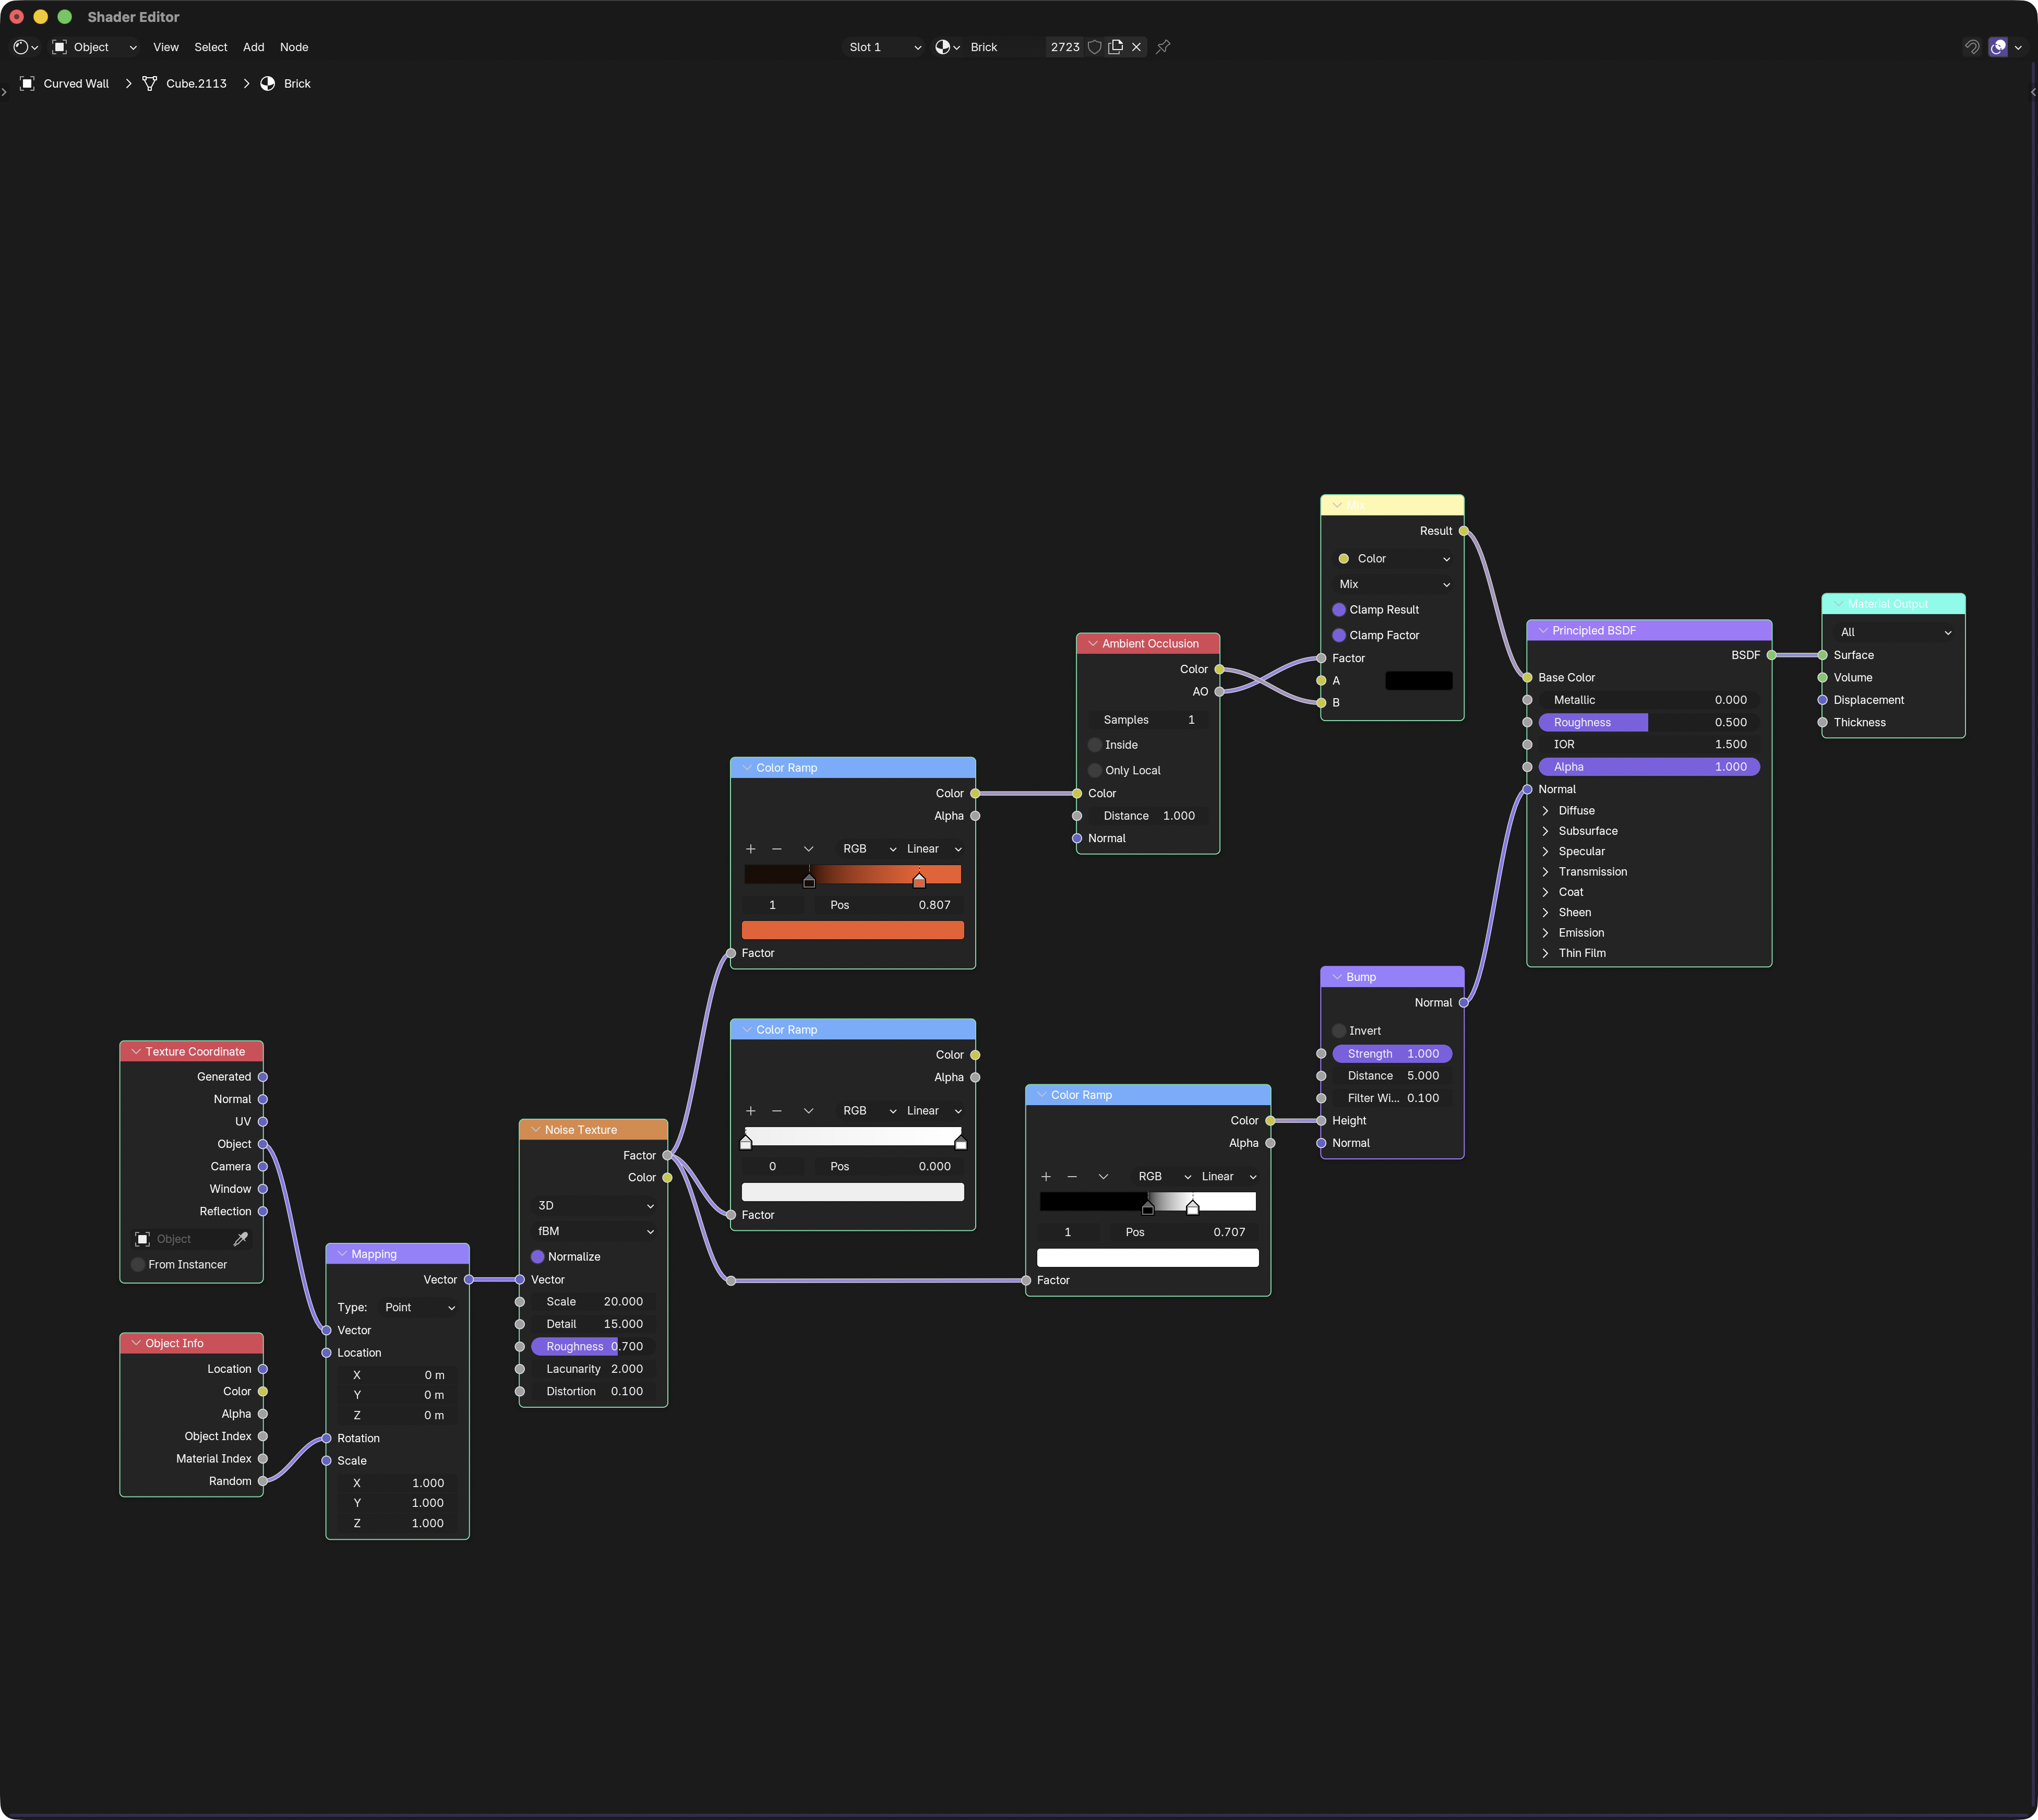Toggle Clamp Factor in Mix node
Image resolution: width=2038 pixels, height=1820 pixels.
click(x=1339, y=636)
